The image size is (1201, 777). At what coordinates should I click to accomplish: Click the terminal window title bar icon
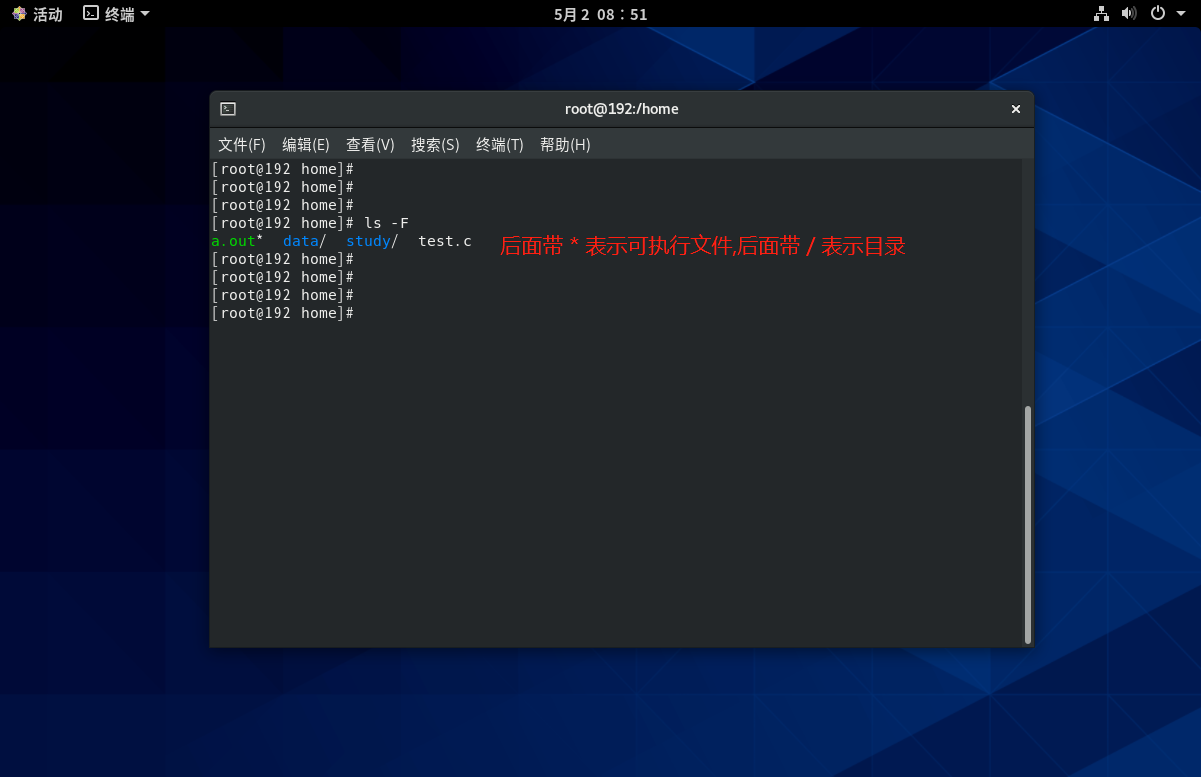point(228,109)
